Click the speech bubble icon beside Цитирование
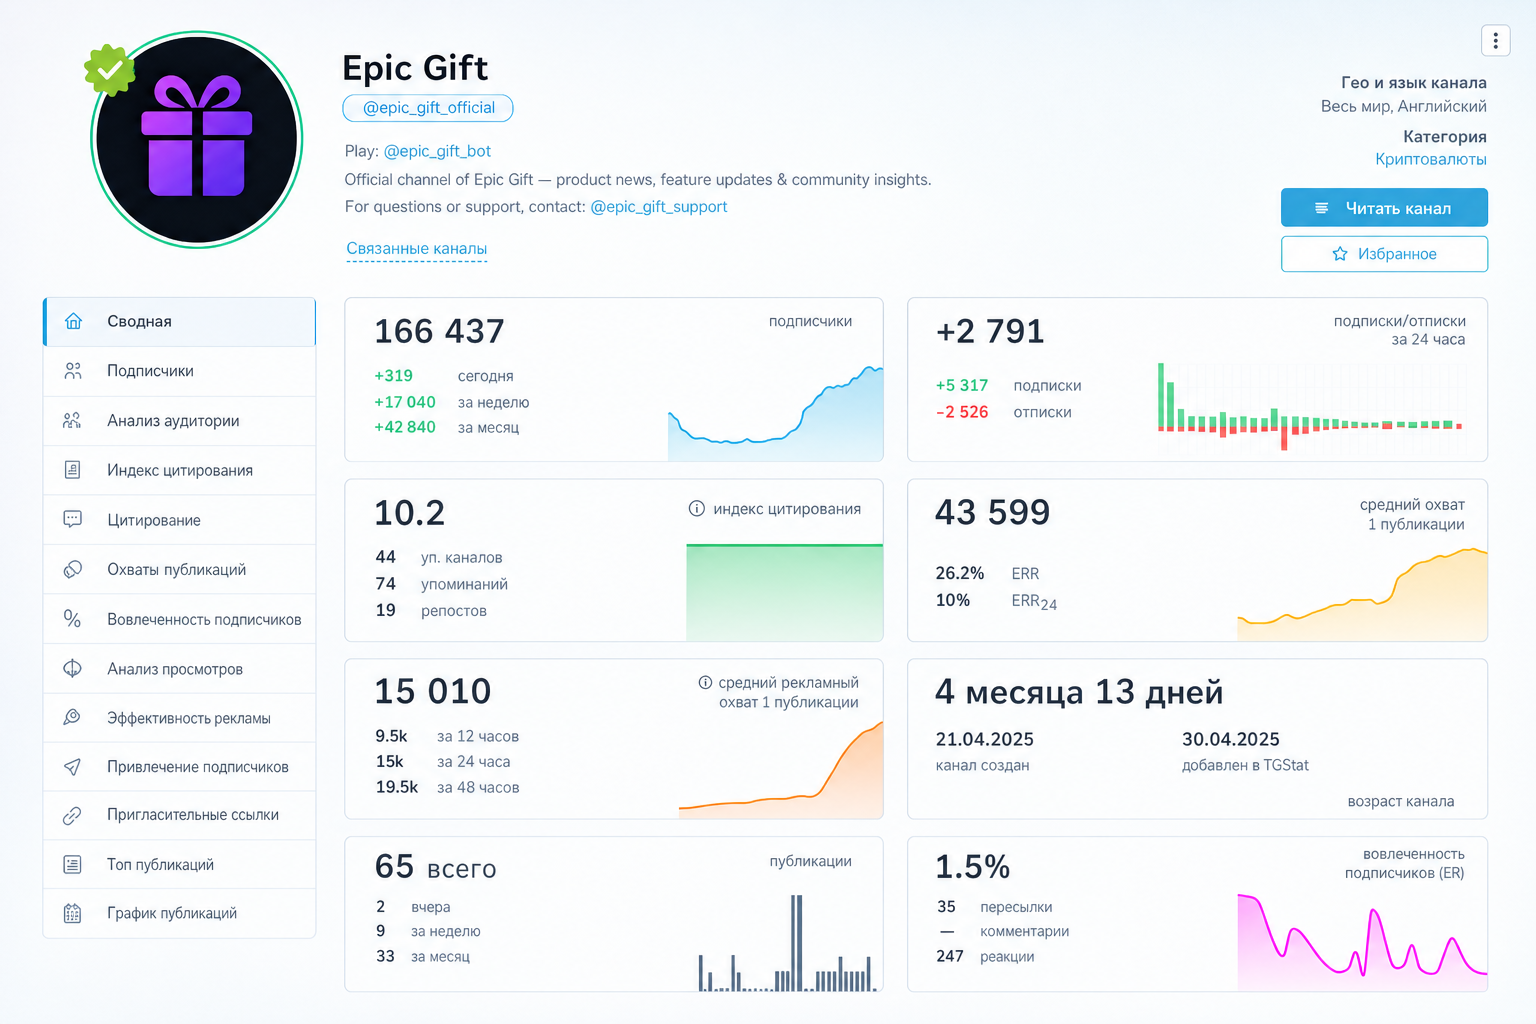1536x1024 pixels. (x=72, y=519)
